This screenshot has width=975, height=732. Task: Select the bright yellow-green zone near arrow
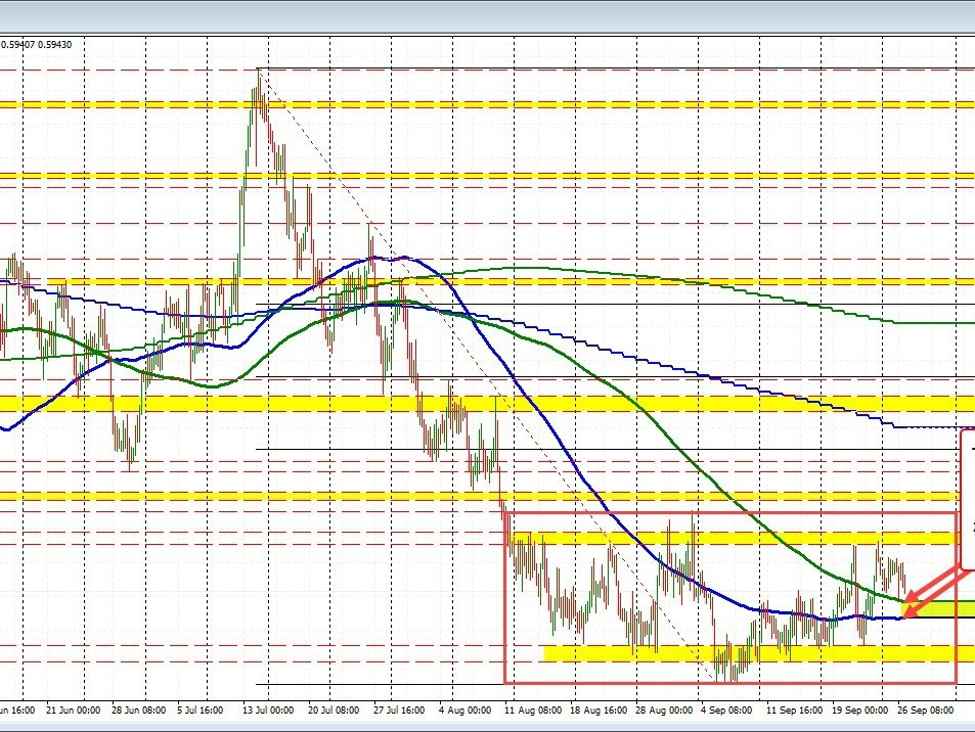click(x=945, y=607)
